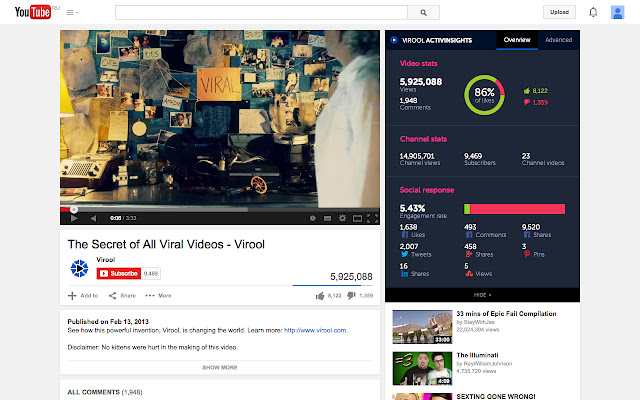Click the StumbleUpon Views icon

tap(469, 274)
